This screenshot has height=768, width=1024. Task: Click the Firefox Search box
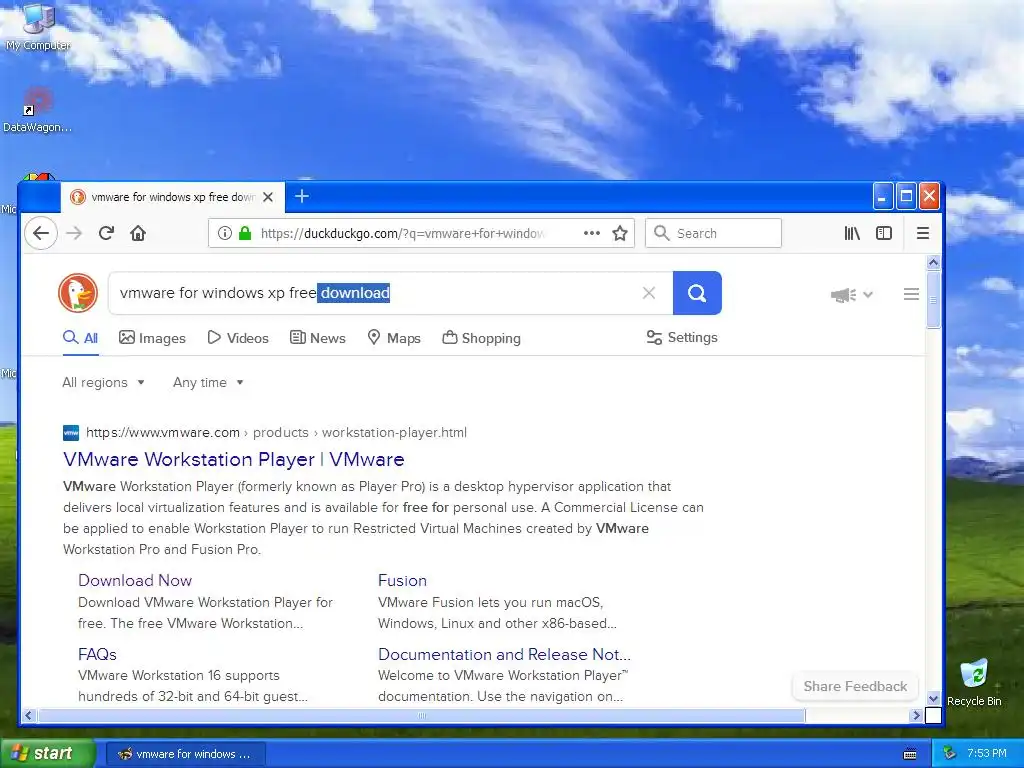(713, 233)
